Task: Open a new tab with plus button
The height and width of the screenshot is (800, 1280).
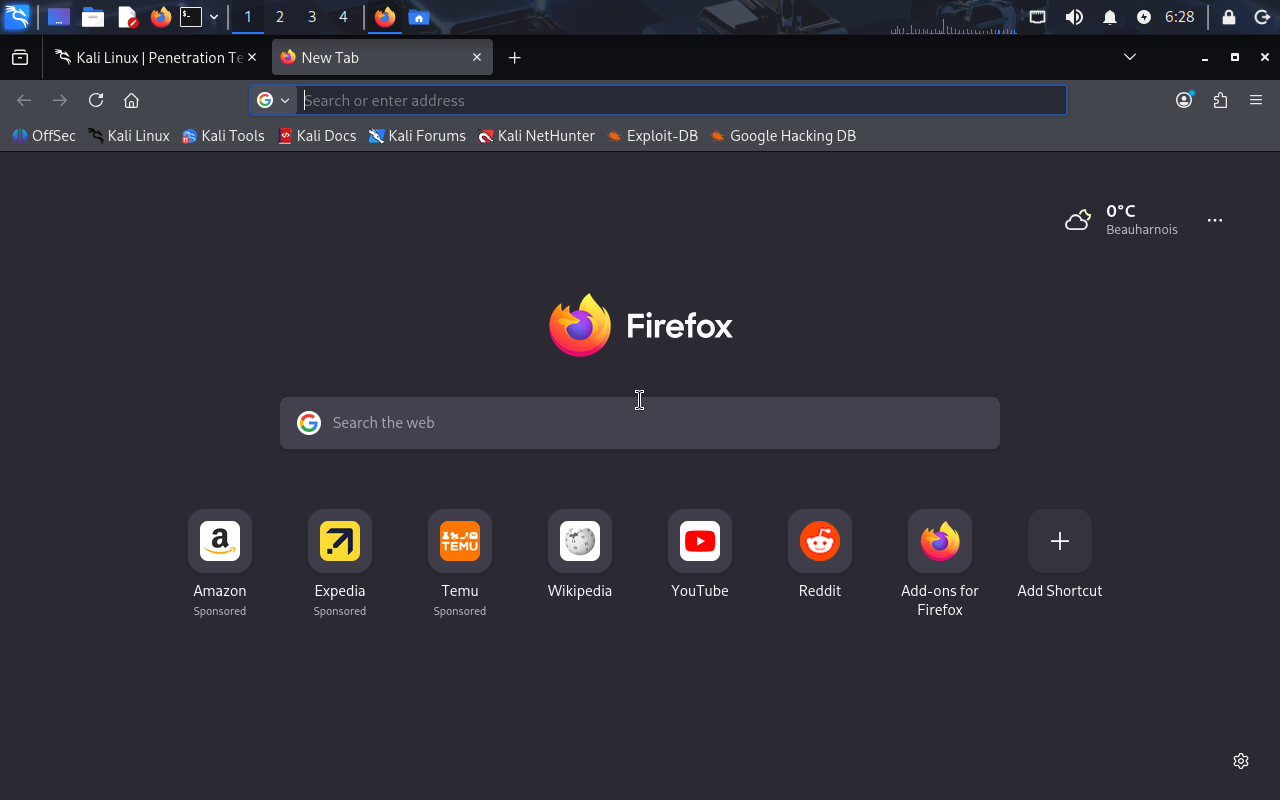Action: tap(514, 57)
